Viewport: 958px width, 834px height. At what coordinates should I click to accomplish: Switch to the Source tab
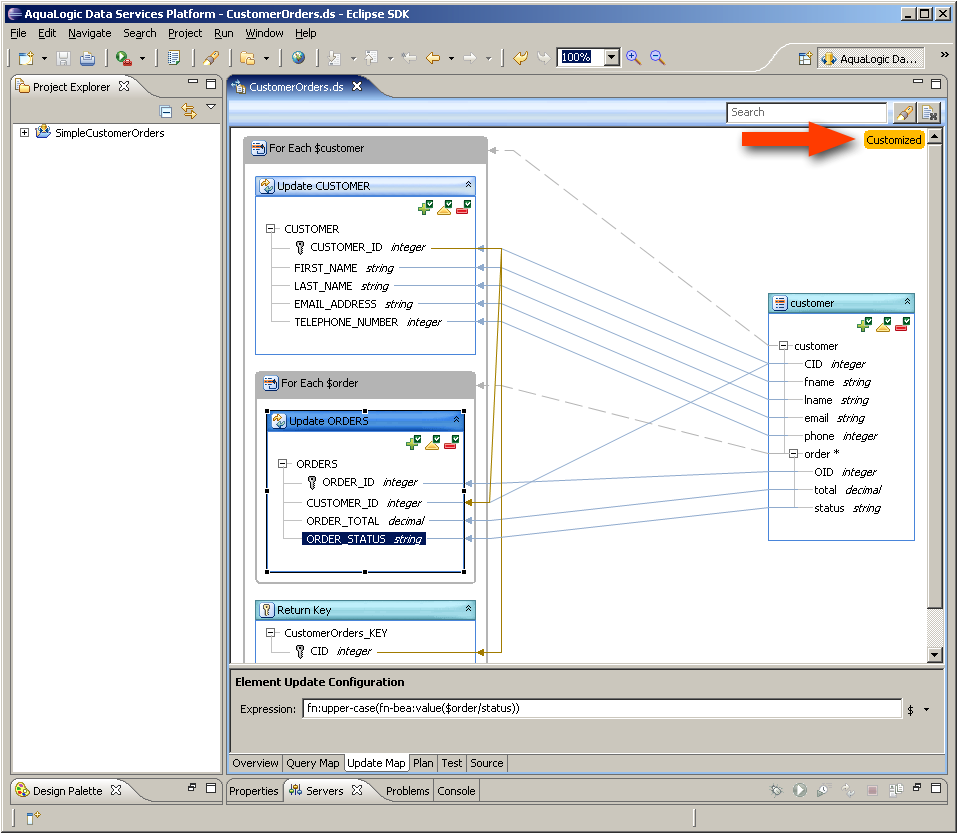[x=487, y=763]
